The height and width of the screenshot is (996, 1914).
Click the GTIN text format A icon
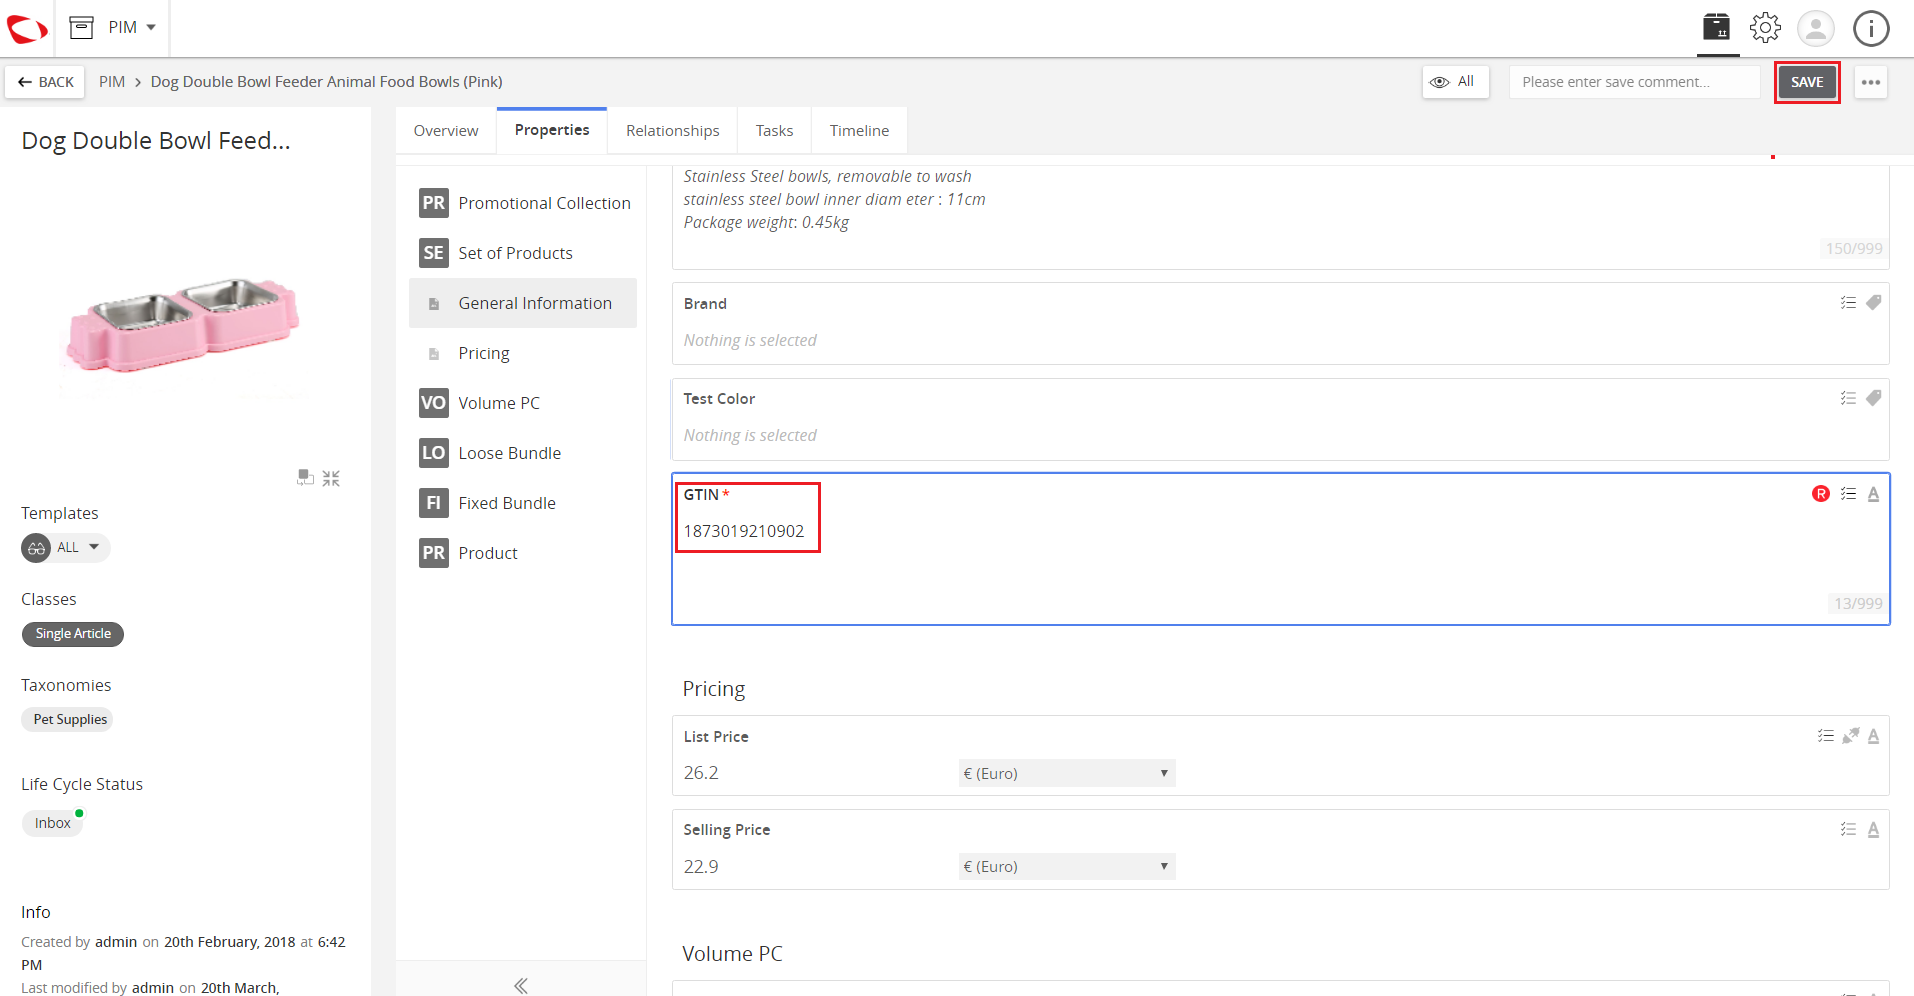coord(1873,494)
